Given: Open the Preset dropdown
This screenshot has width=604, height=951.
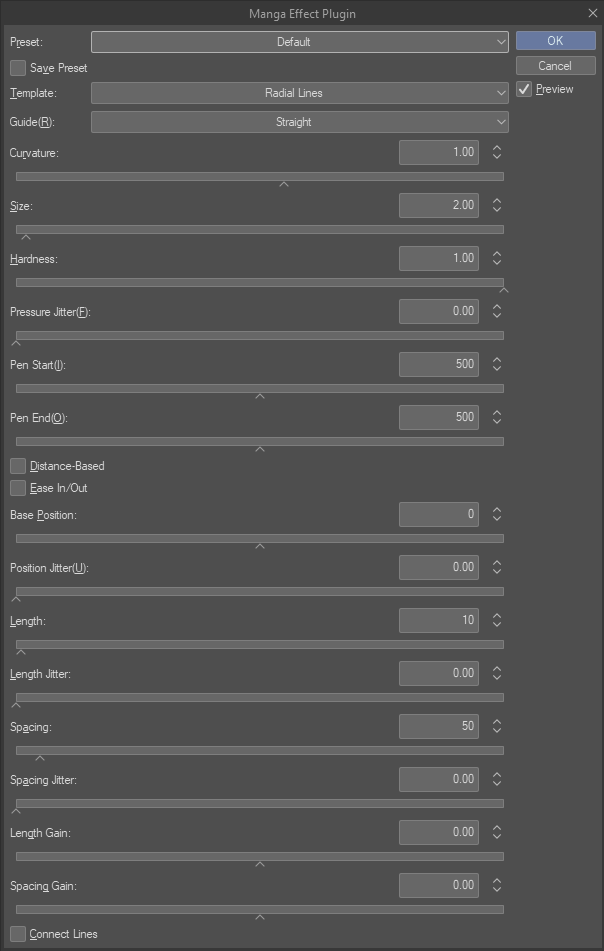Looking at the screenshot, I should pyautogui.click(x=299, y=42).
